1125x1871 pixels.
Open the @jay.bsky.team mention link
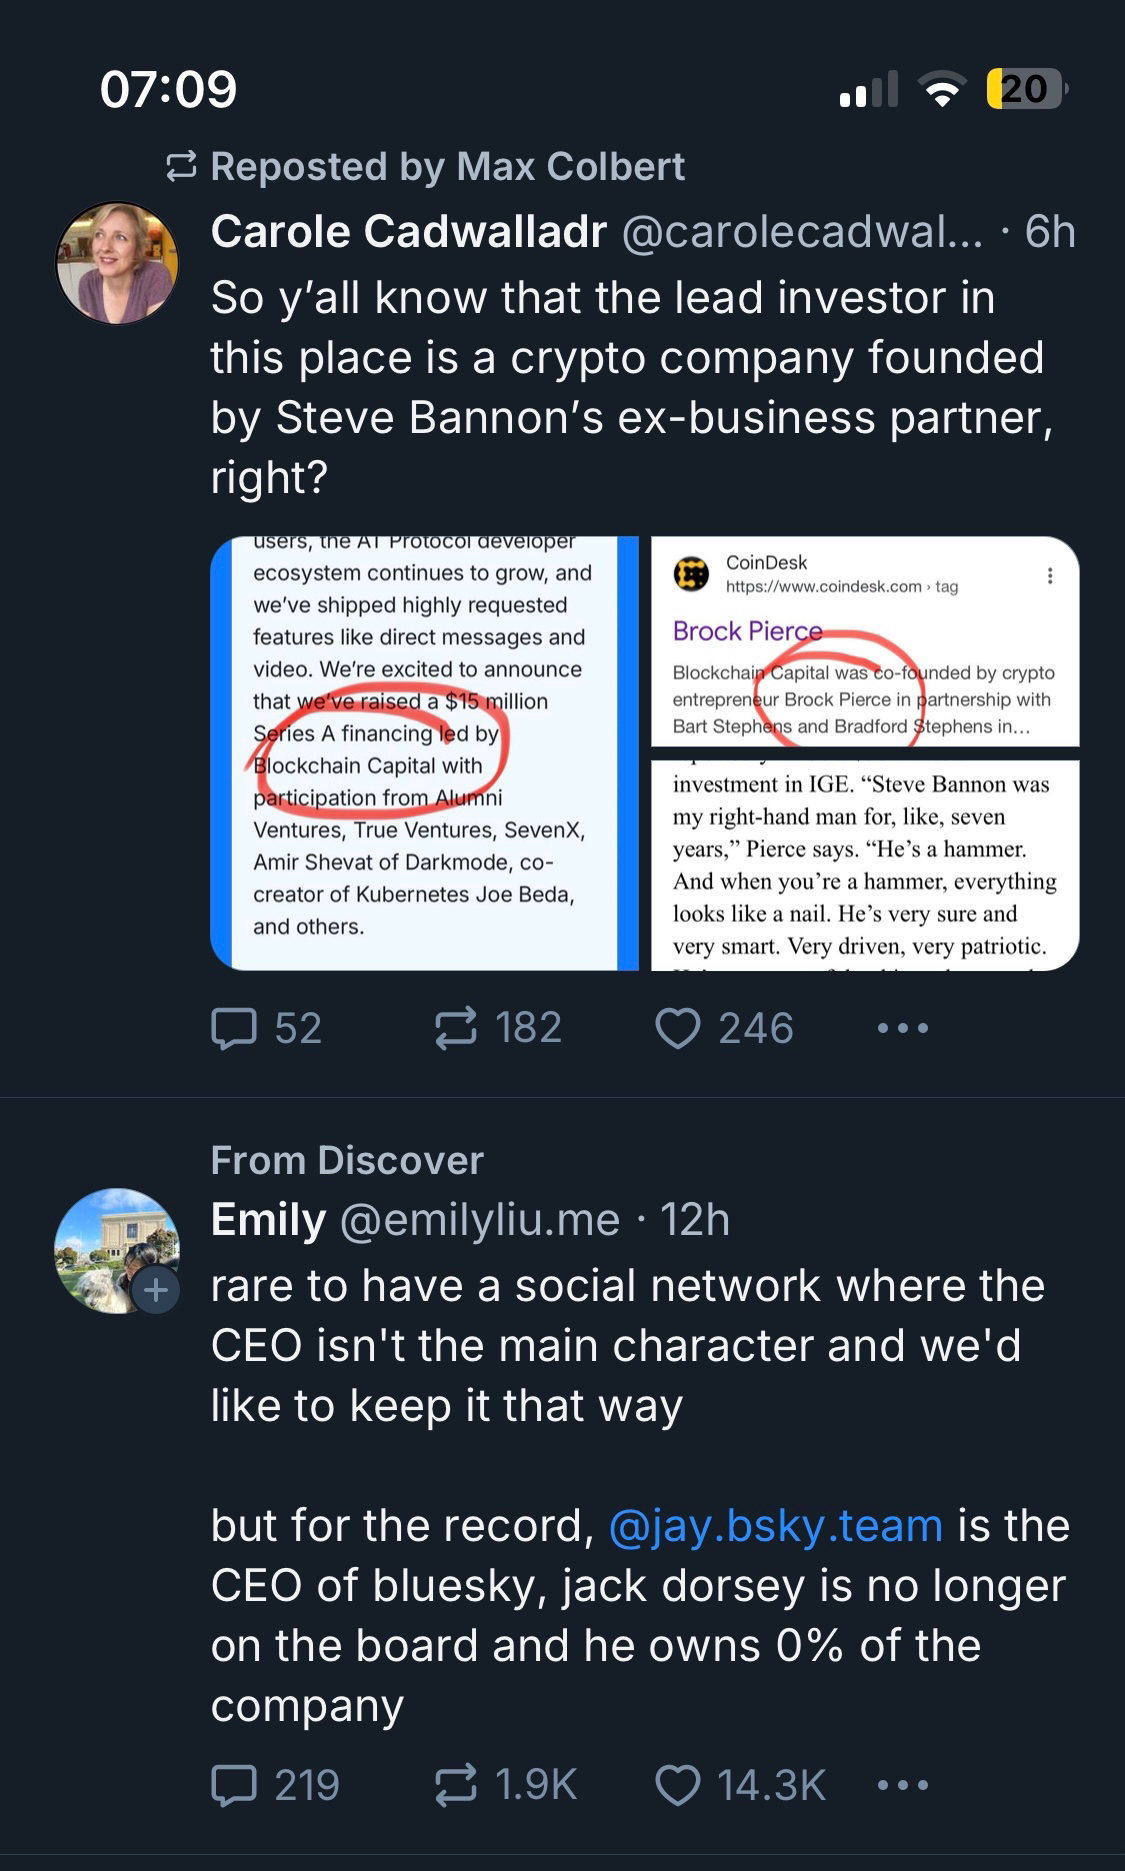[776, 1526]
